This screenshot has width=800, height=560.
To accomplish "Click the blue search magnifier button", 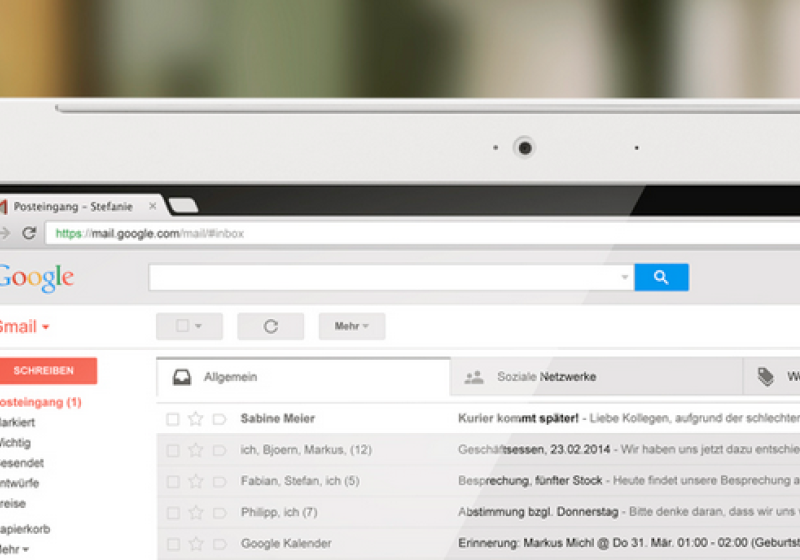I will point(661,277).
